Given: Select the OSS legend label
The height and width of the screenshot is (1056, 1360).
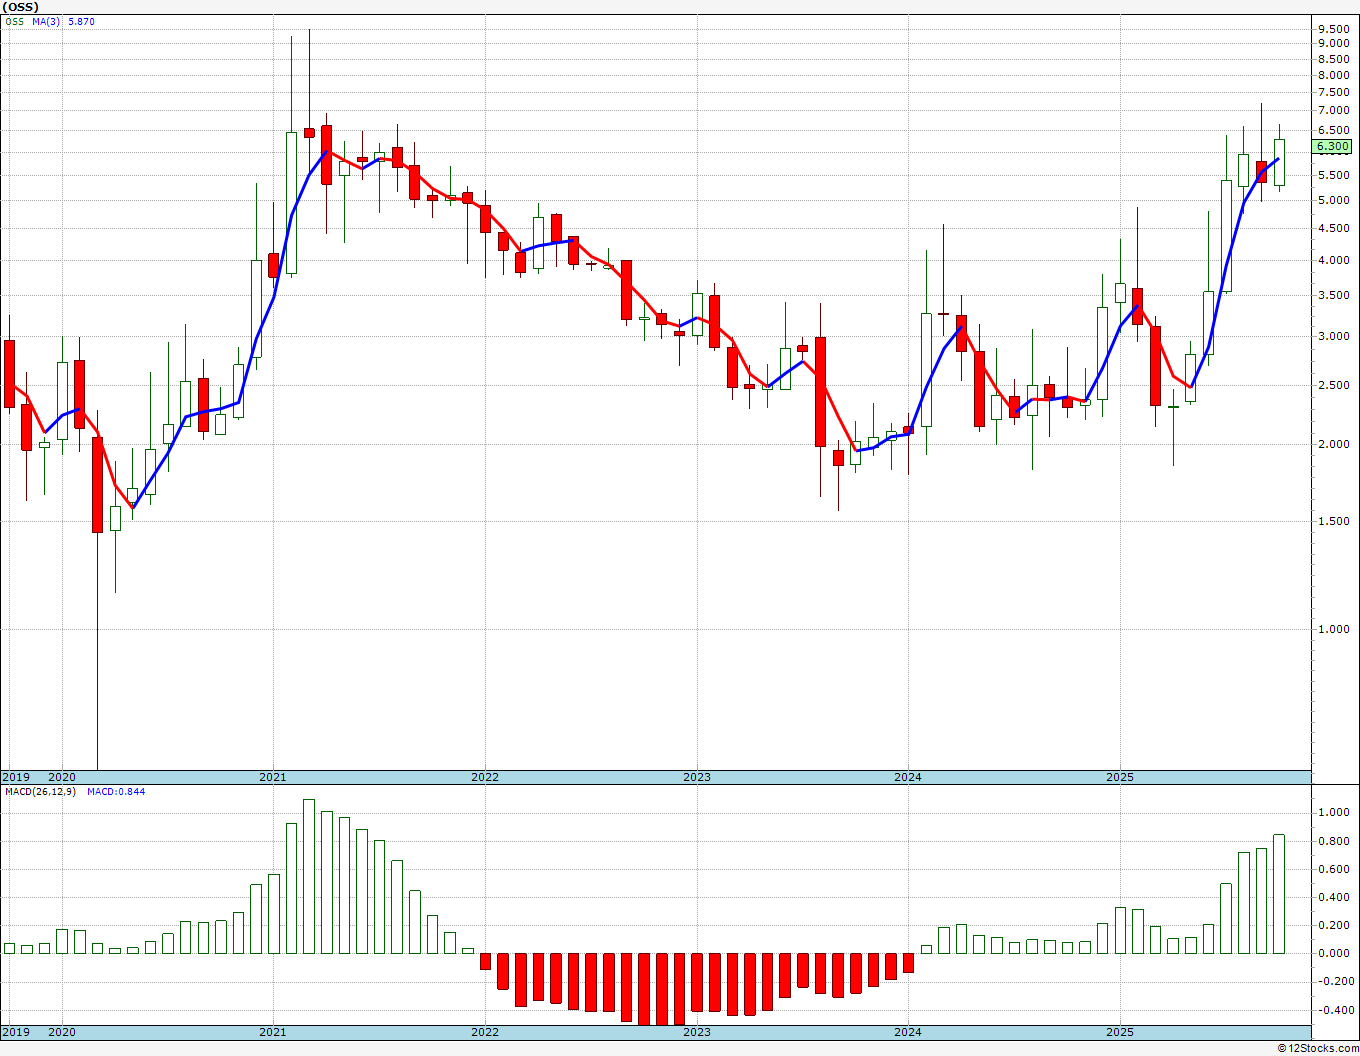Looking at the screenshot, I should point(14,22).
